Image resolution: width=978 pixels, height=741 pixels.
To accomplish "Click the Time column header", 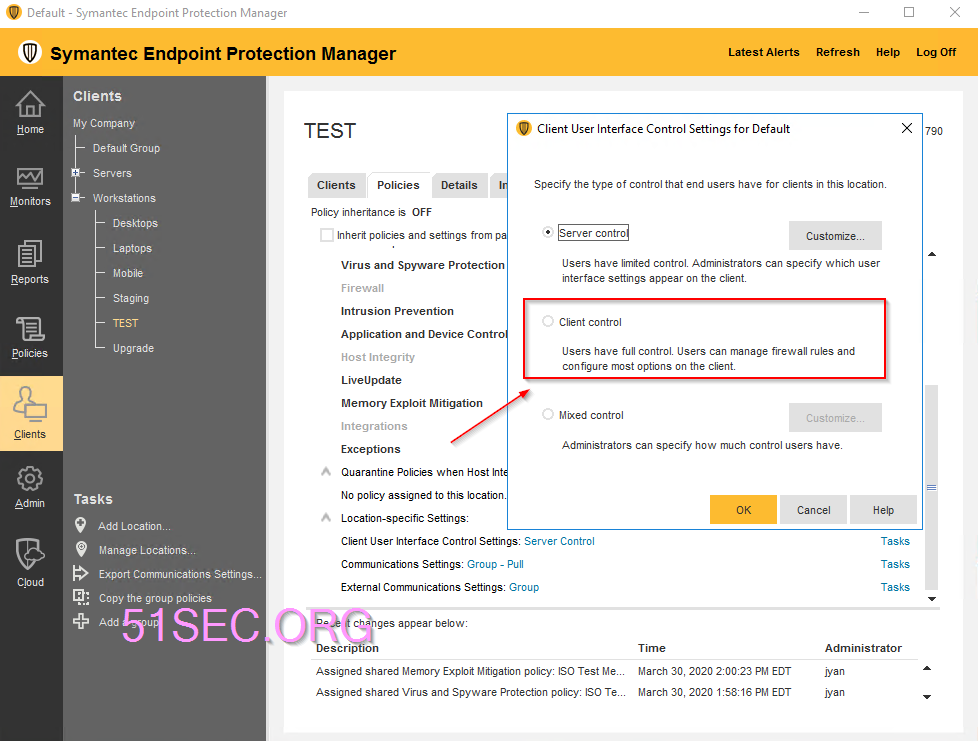I will coord(652,648).
